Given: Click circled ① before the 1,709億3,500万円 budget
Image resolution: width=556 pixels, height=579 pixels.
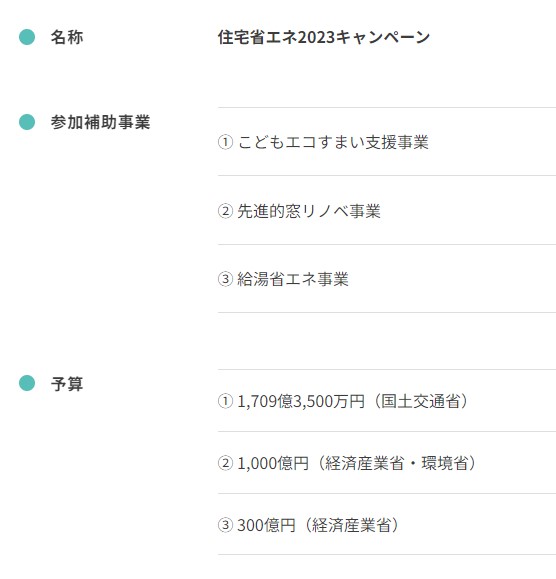Looking at the screenshot, I should [x=225, y=401].
